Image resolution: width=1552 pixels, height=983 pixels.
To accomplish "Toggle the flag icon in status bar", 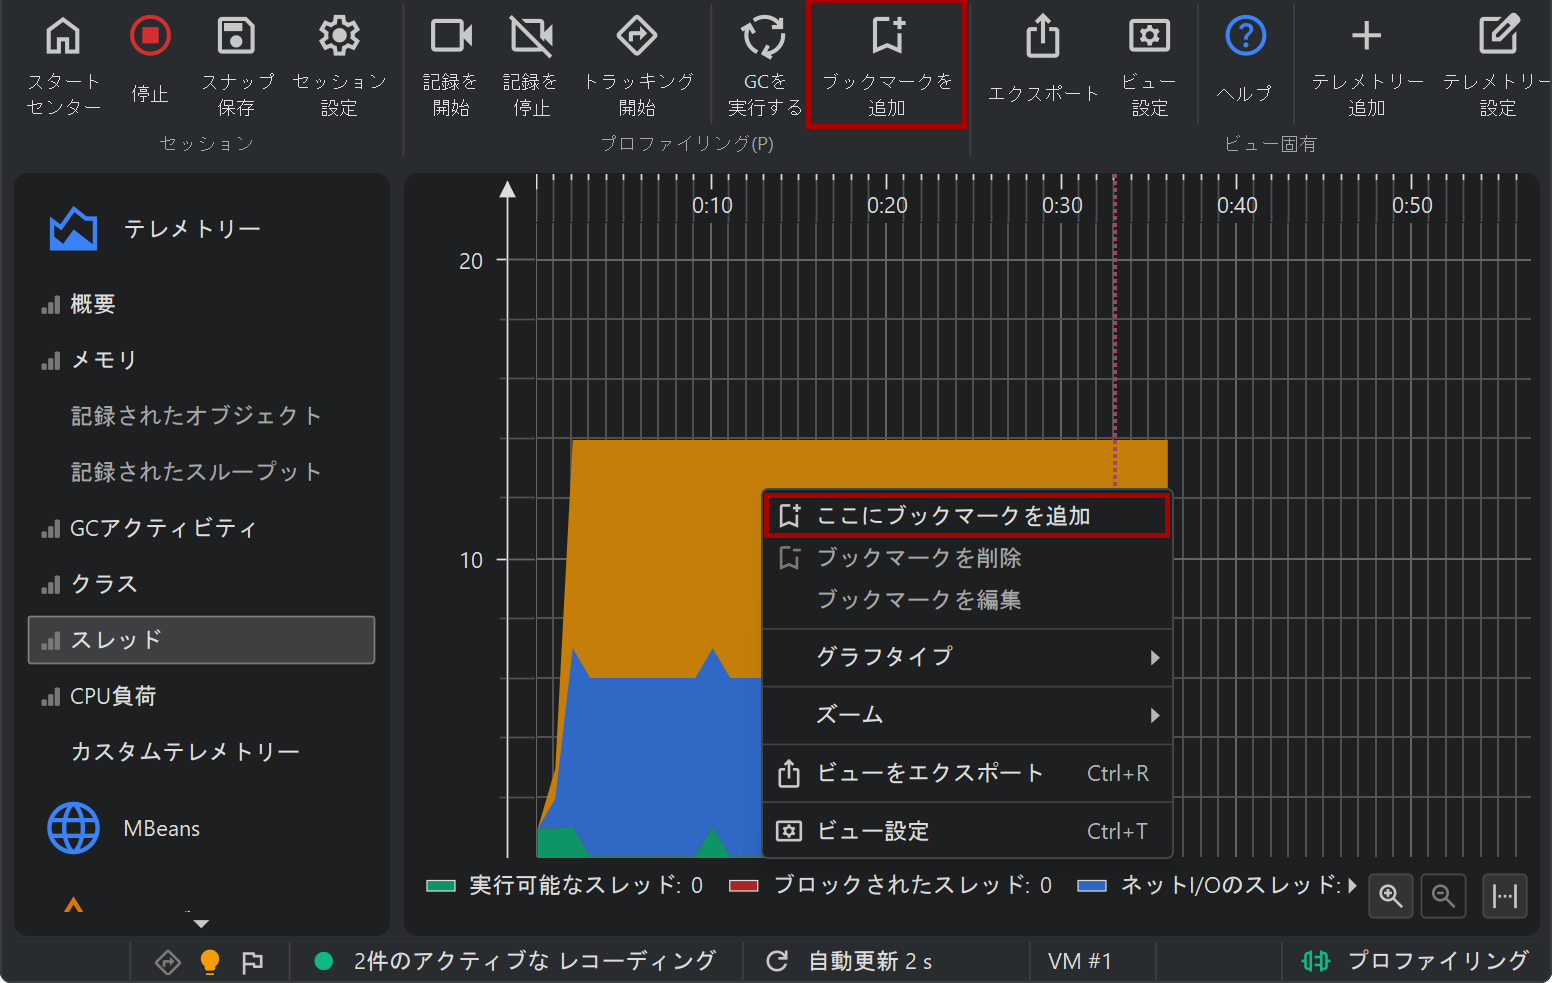I will point(252,962).
